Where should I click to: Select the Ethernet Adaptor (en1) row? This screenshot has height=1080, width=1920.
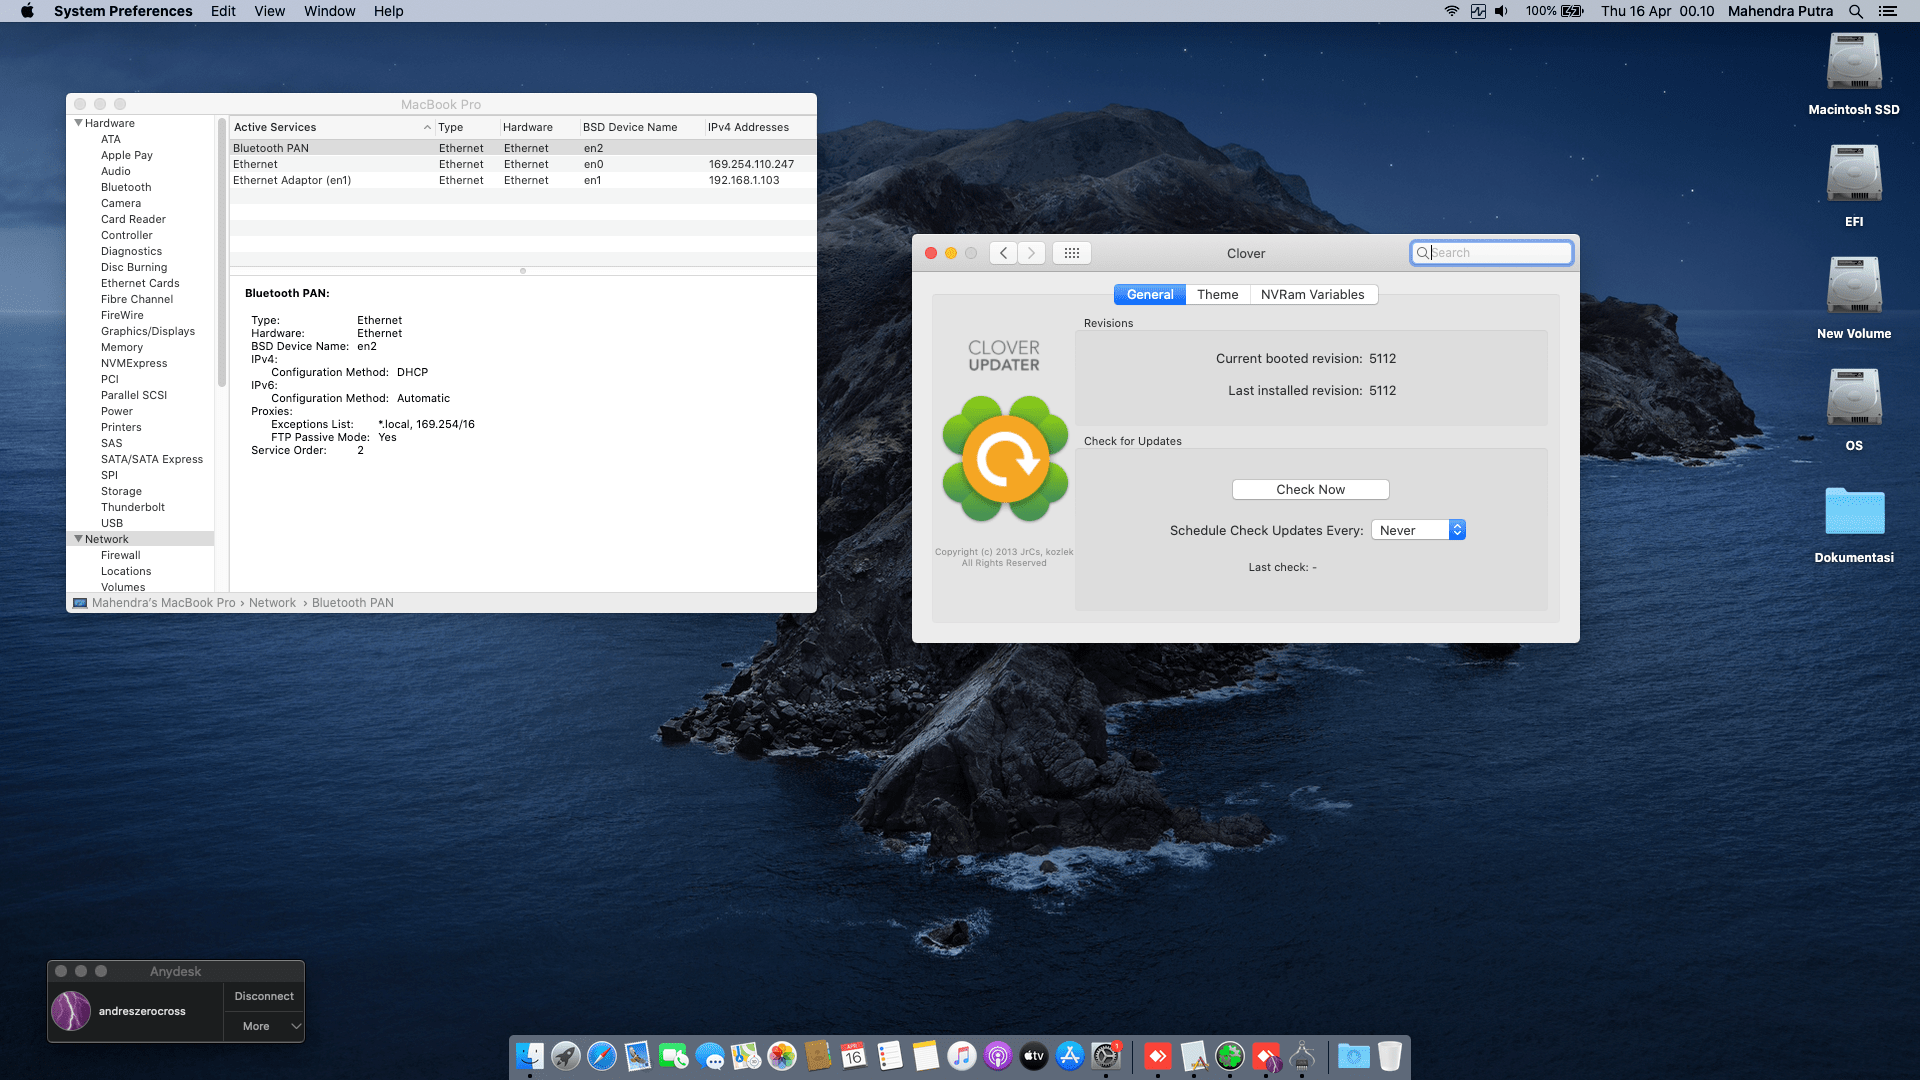(x=522, y=180)
